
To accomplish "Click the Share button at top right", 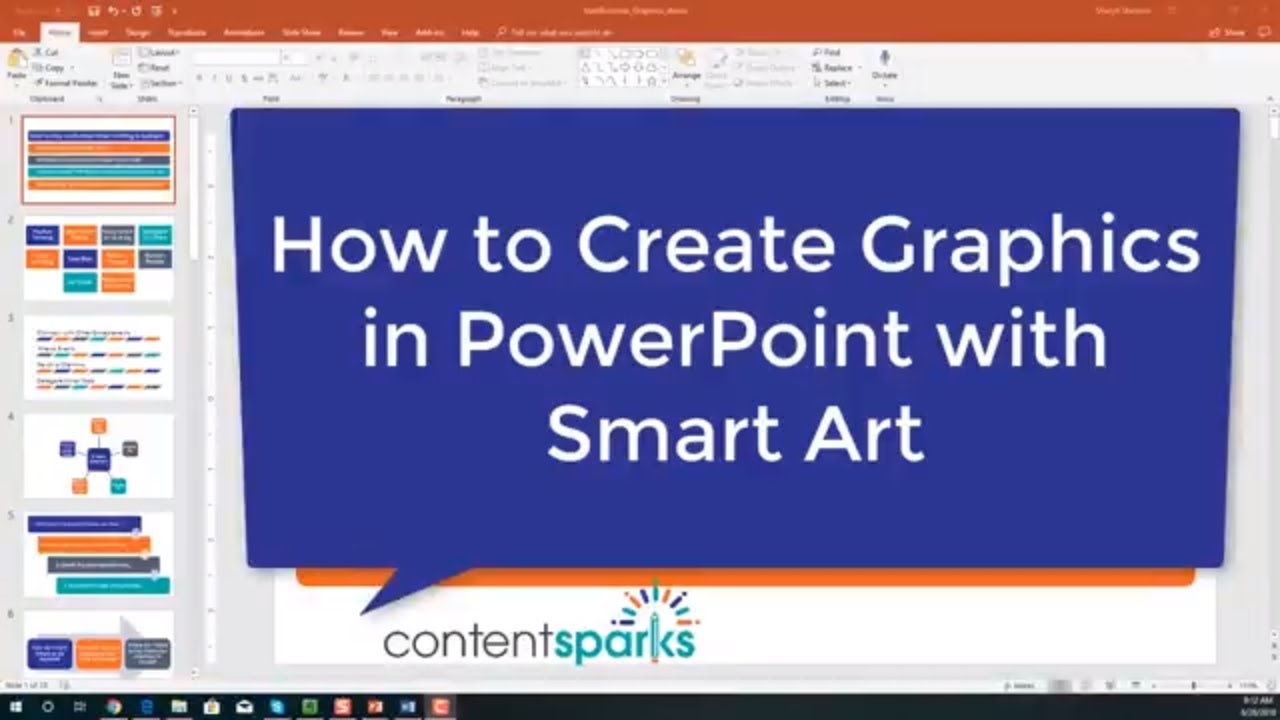I will (x=1227, y=32).
